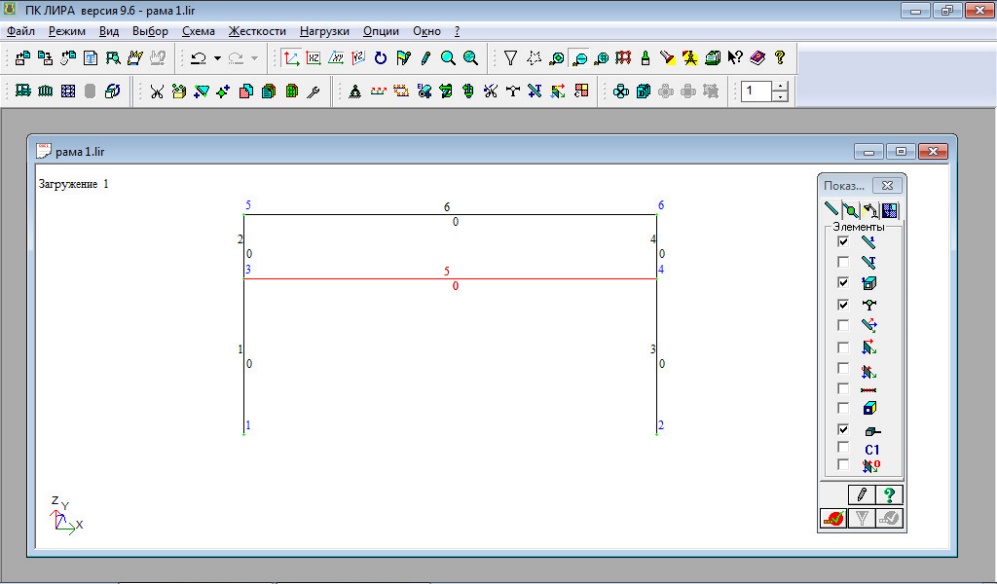Screen dimensions: 997x584
Task: Click the magnifier zoom icon
Action: click(448, 58)
